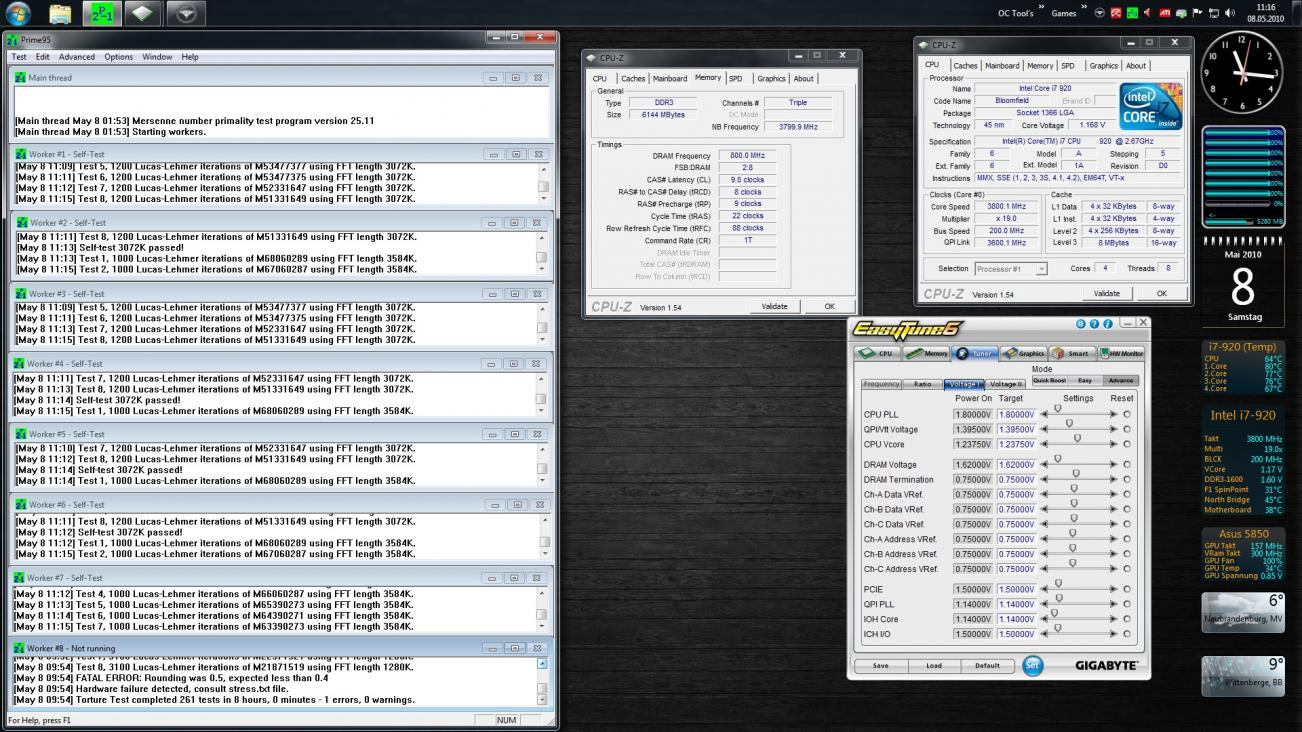Click Default in EasyTune6

tap(987, 665)
